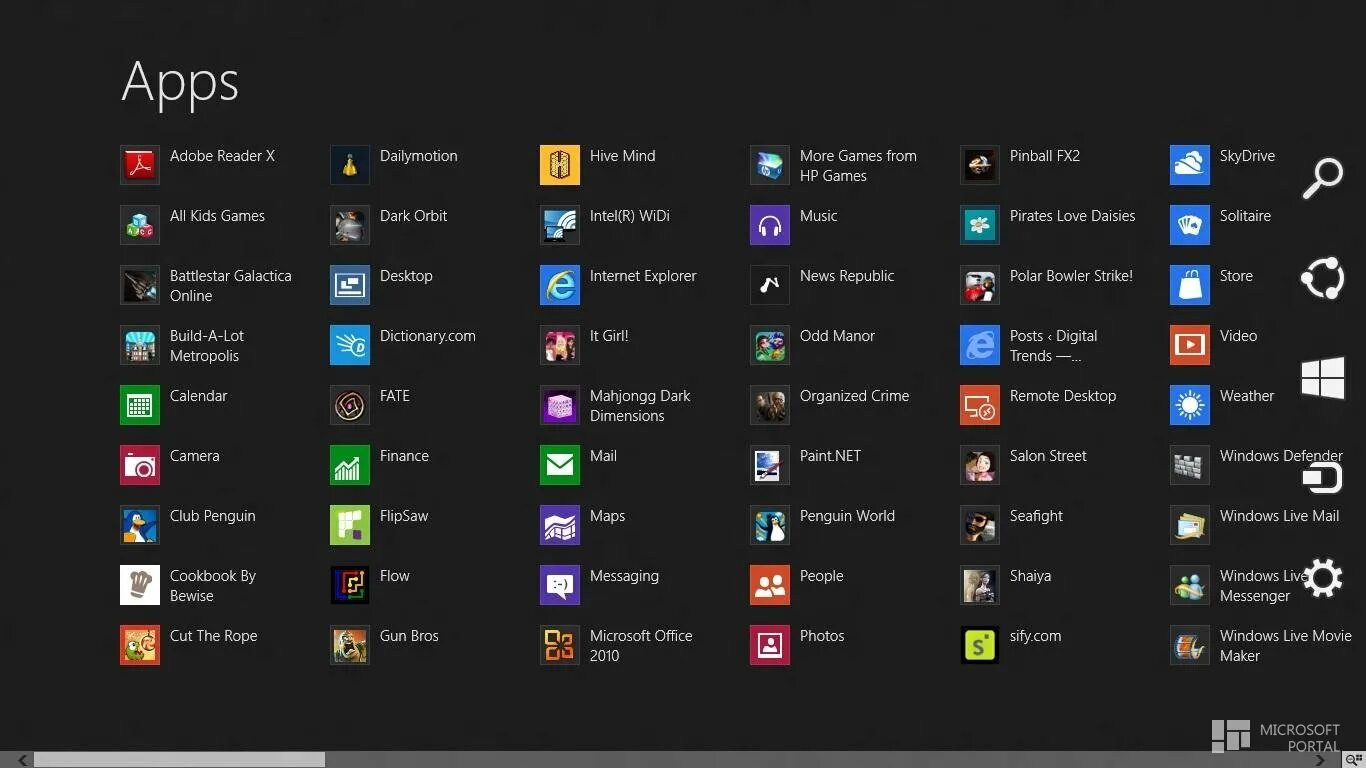Launch Polar Bowler Strike! icon
Image resolution: width=1366 pixels, height=768 pixels.
980,285
